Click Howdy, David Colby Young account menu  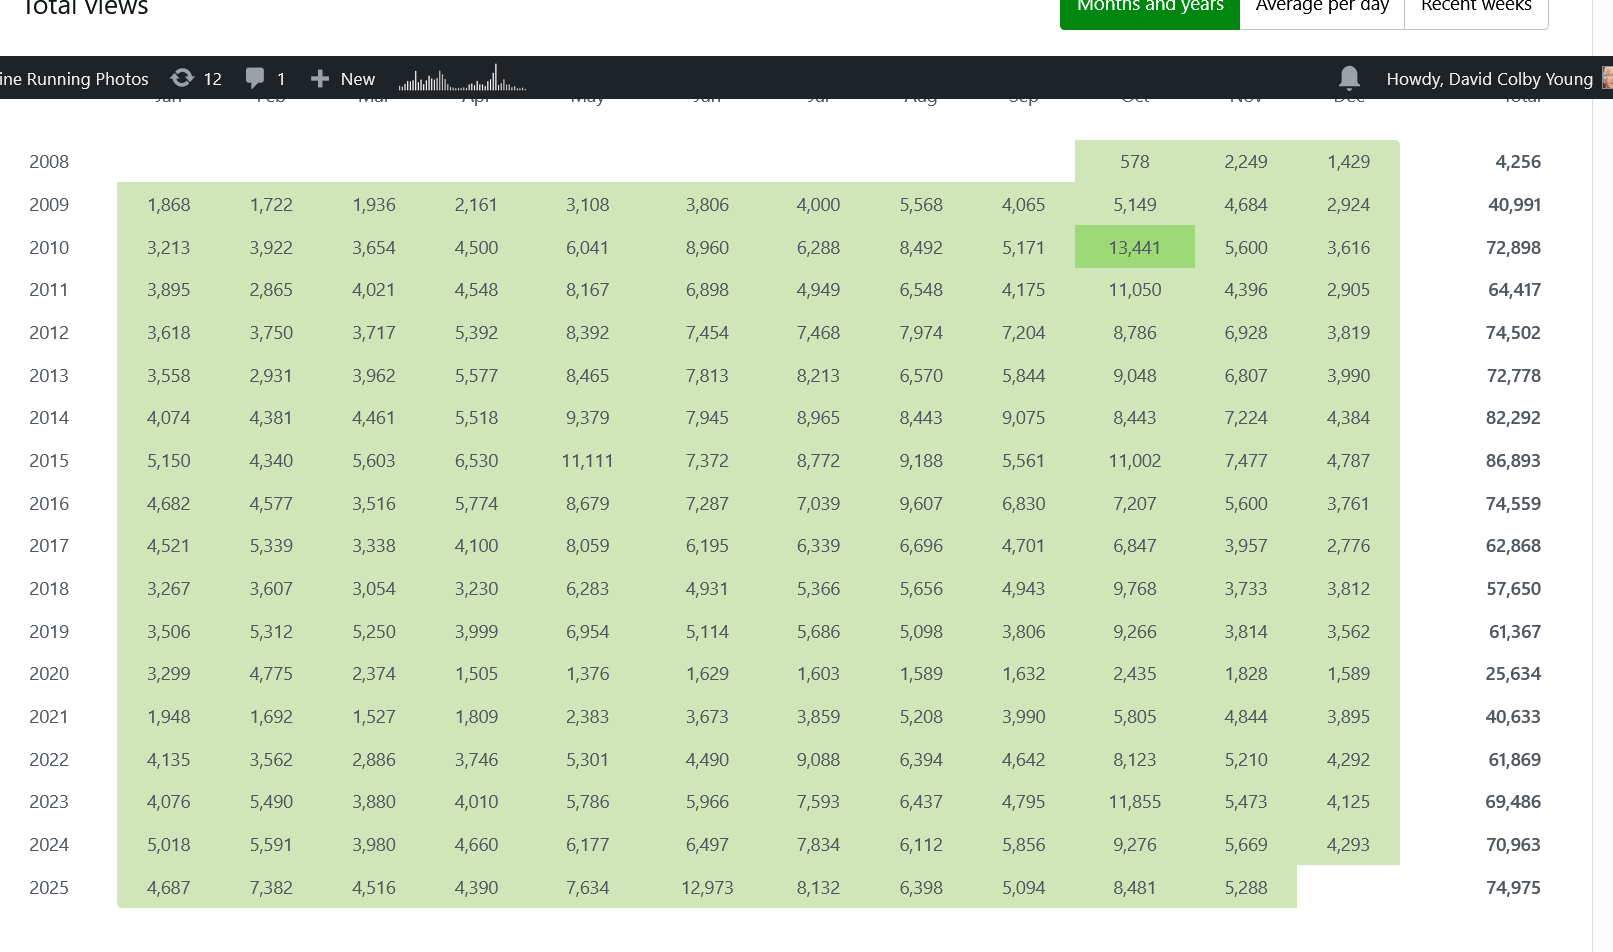tap(1489, 79)
